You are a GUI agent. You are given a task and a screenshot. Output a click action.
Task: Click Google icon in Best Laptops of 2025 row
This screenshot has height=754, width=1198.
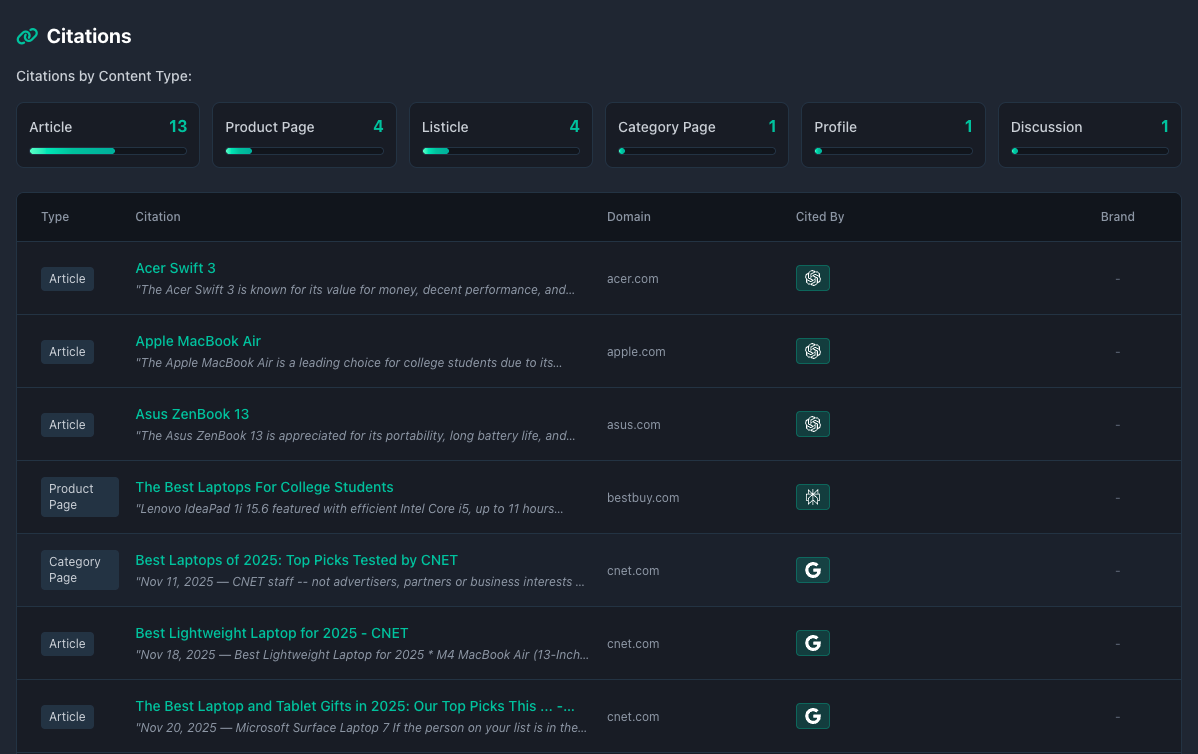point(812,570)
